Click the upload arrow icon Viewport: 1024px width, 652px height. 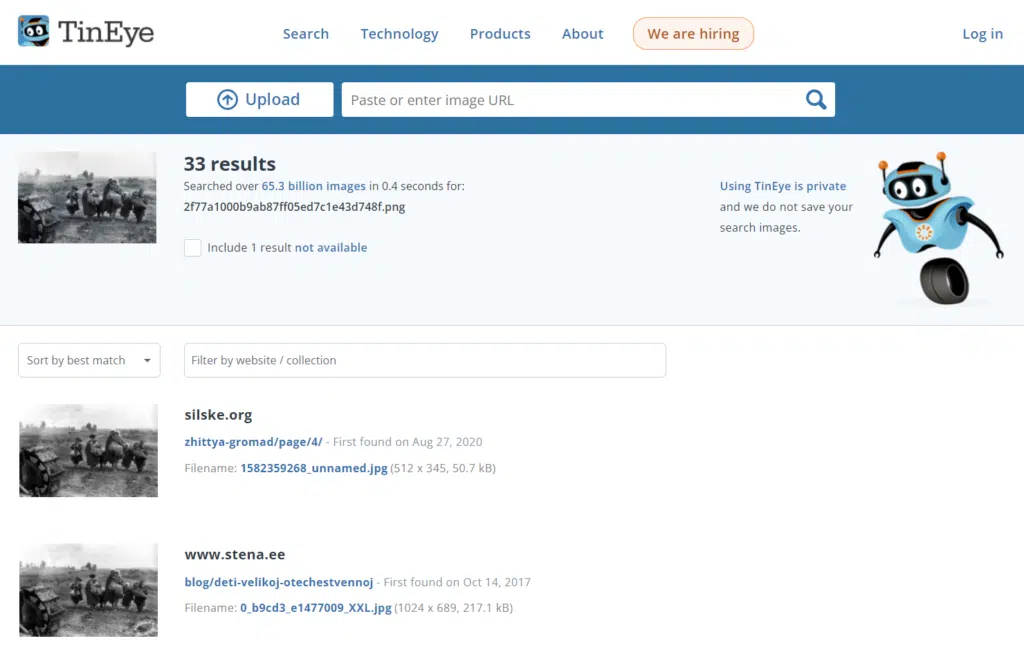(x=228, y=100)
